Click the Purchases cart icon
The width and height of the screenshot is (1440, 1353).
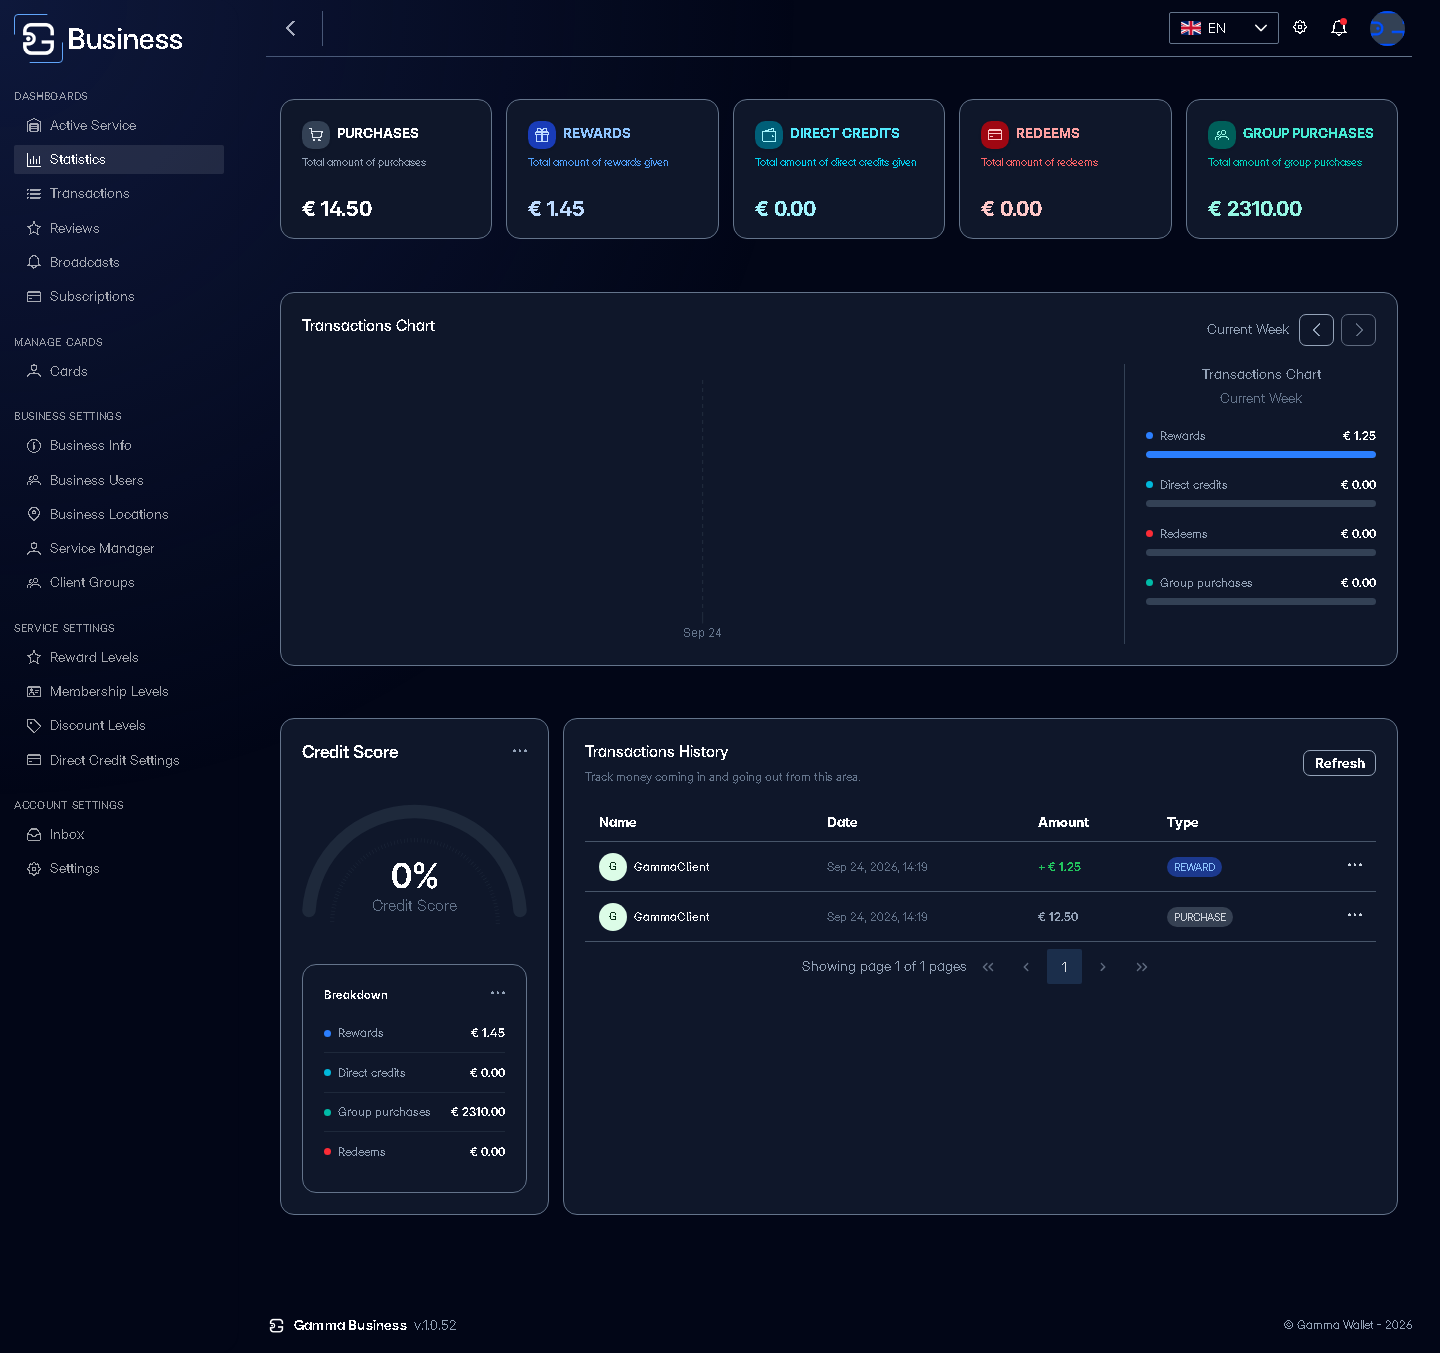coord(316,134)
